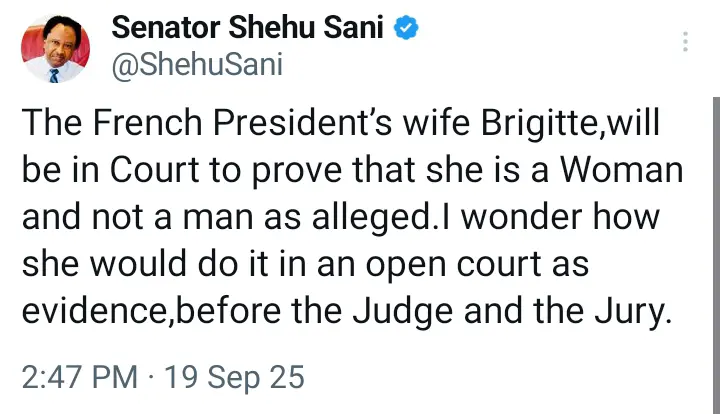Open the three-dot more options menu
Image resolution: width=720 pixels, height=414 pixels.
click(x=686, y=42)
